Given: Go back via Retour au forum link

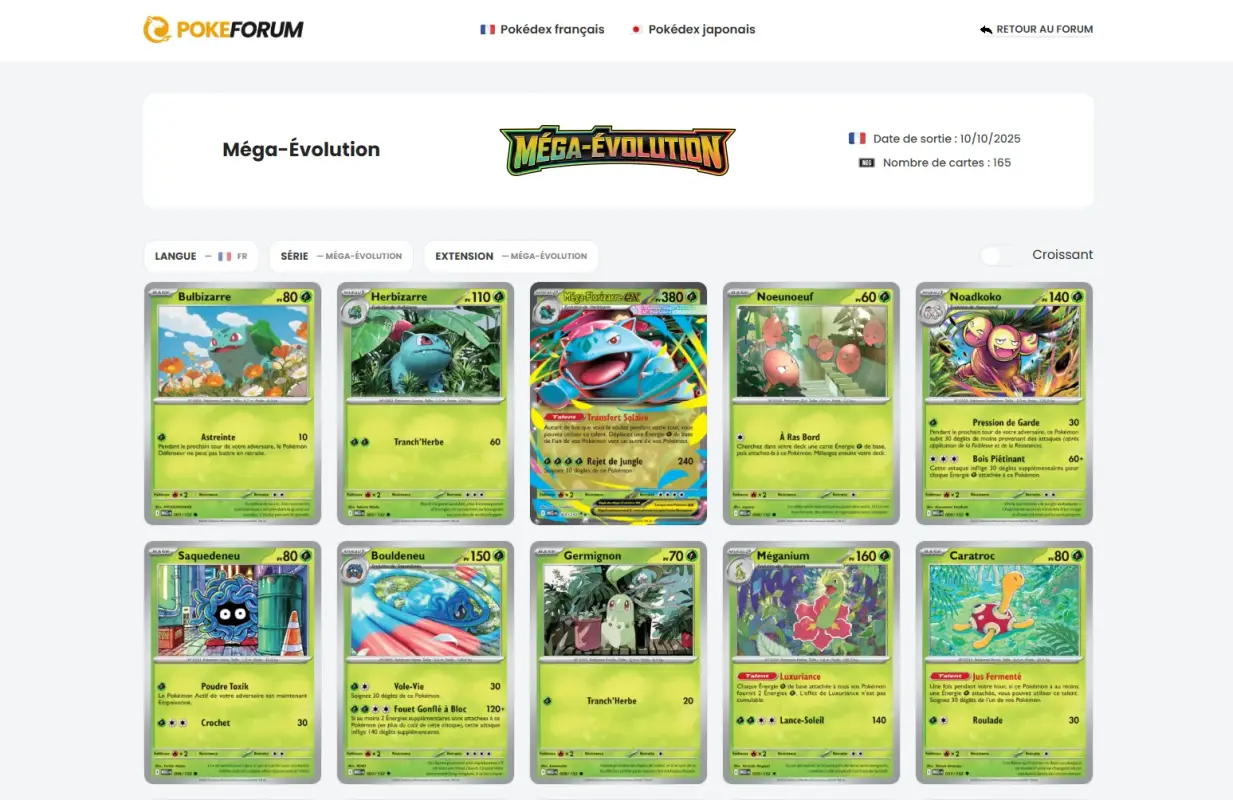Looking at the screenshot, I should (x=1037, y=29).
